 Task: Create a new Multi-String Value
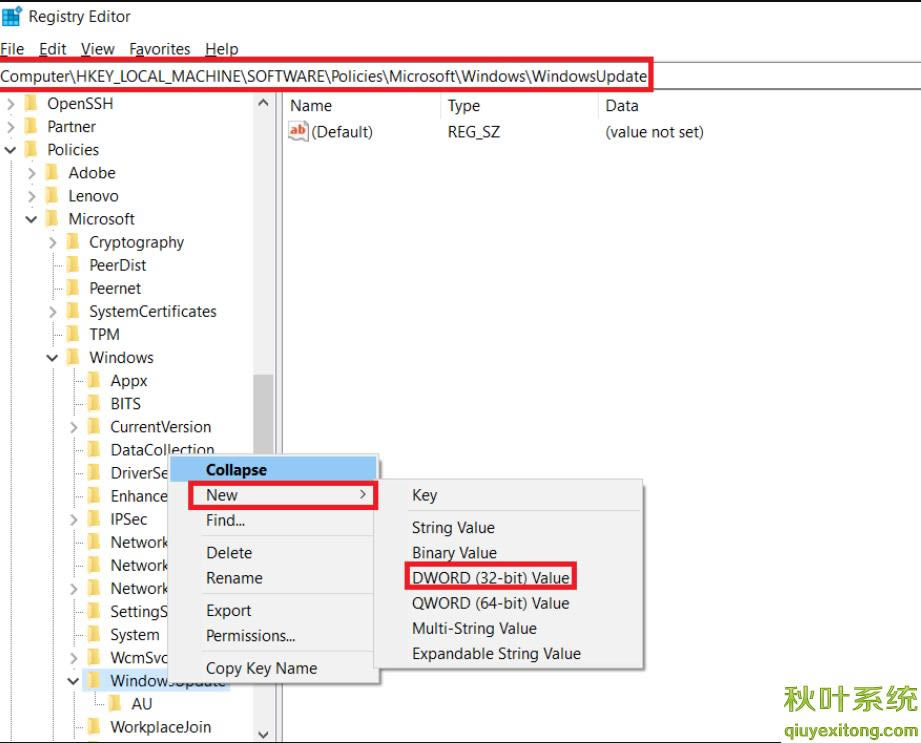click(x=509, y=628)
